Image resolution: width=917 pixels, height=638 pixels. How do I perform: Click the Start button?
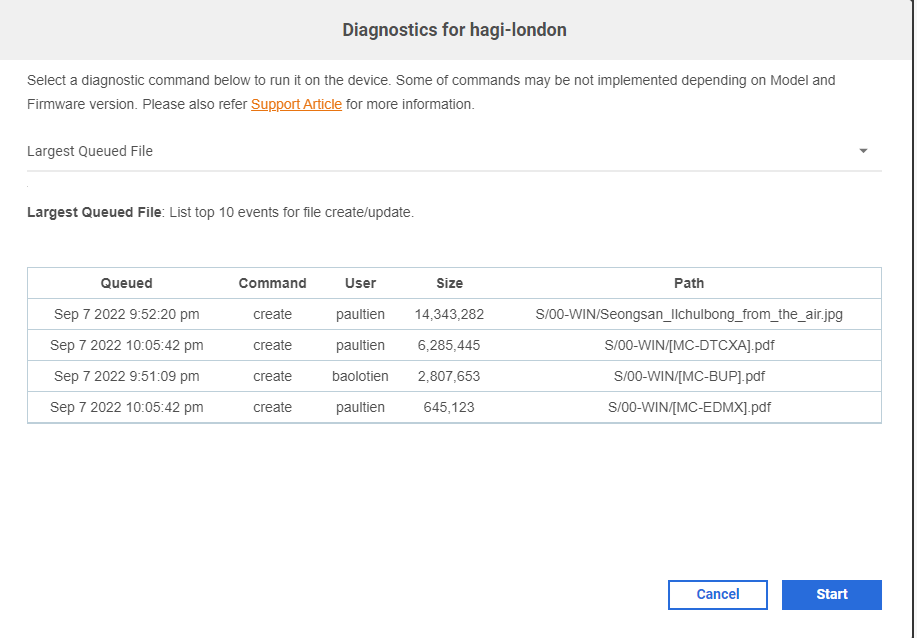coord(831,594)
